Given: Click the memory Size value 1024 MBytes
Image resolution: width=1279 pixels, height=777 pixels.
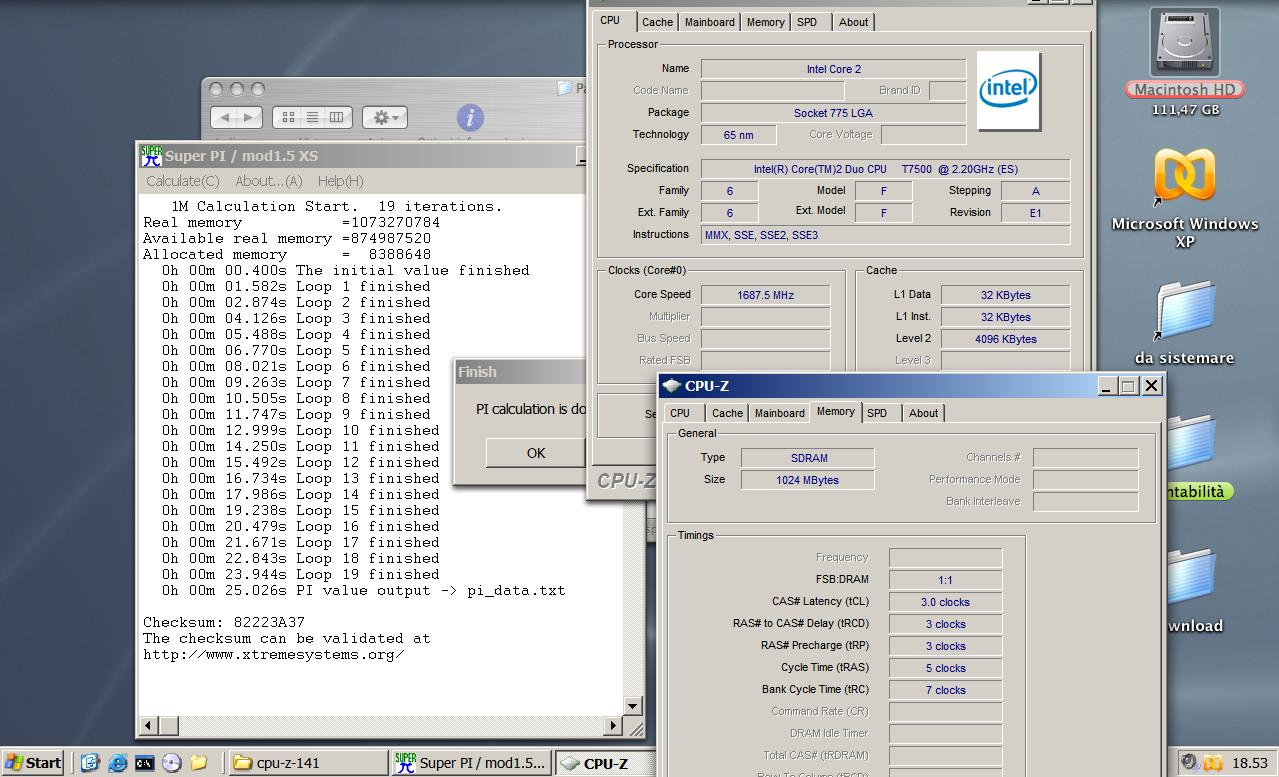Looking at the screenshot, I should point(807,480).
